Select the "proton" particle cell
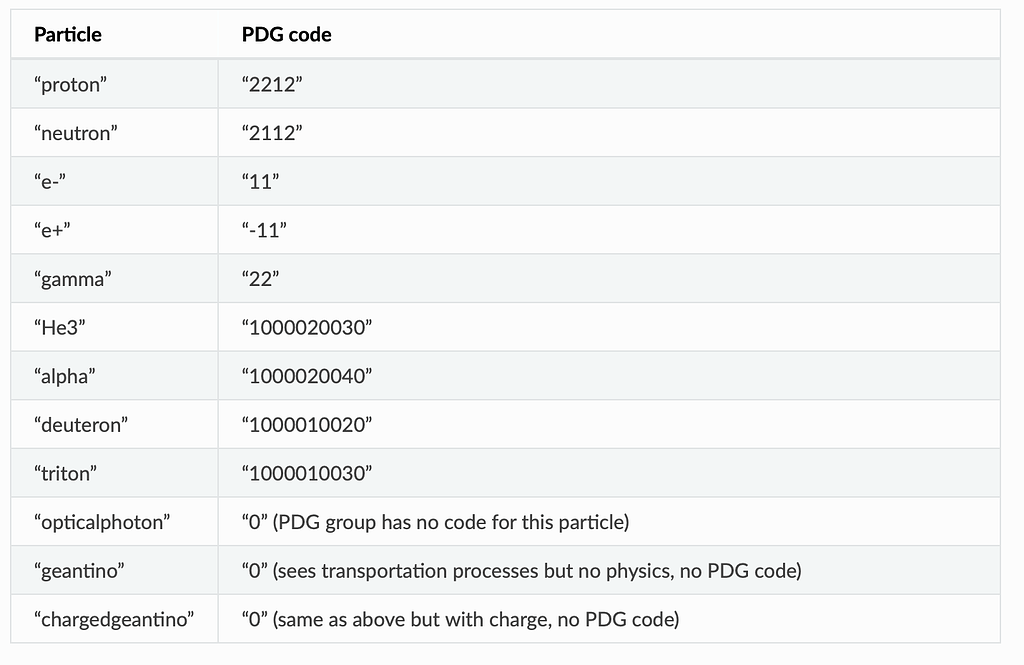This screenshot has width=1024, height=665. click(x=71, y=85)
